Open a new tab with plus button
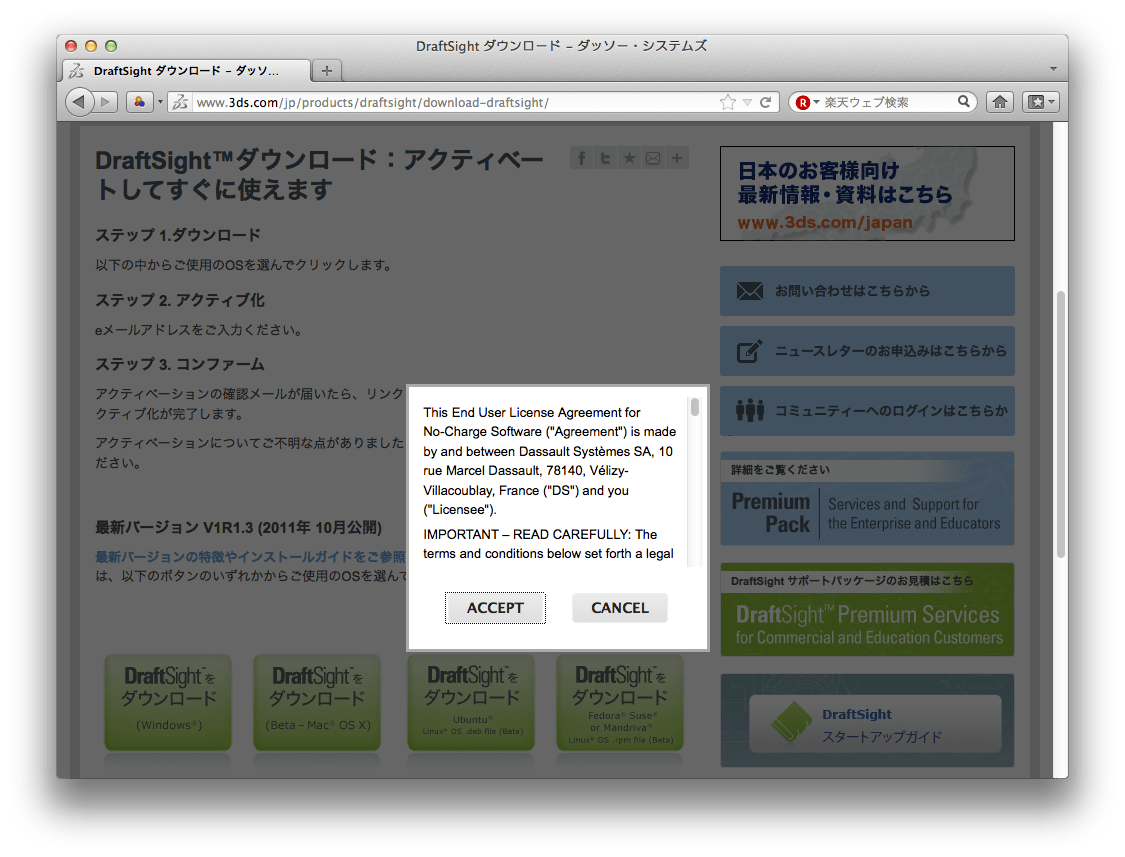 coord(326,70)
